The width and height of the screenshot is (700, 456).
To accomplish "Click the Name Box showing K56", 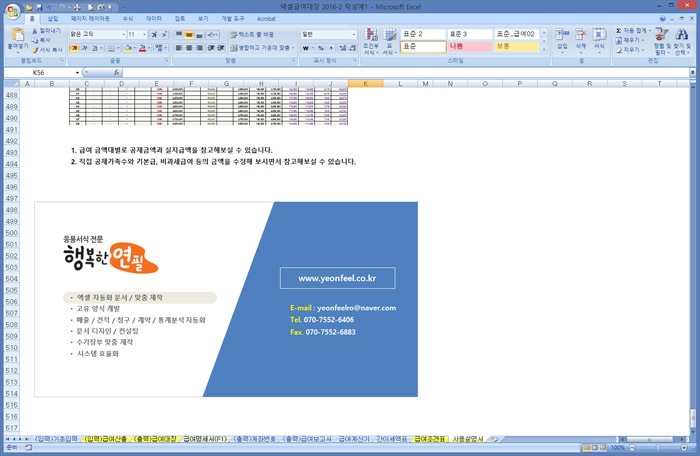I will click(x=39, y=72).
